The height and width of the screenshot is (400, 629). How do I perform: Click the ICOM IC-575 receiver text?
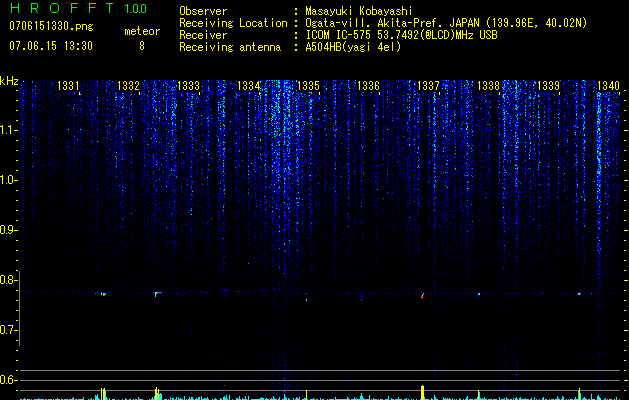401,35
